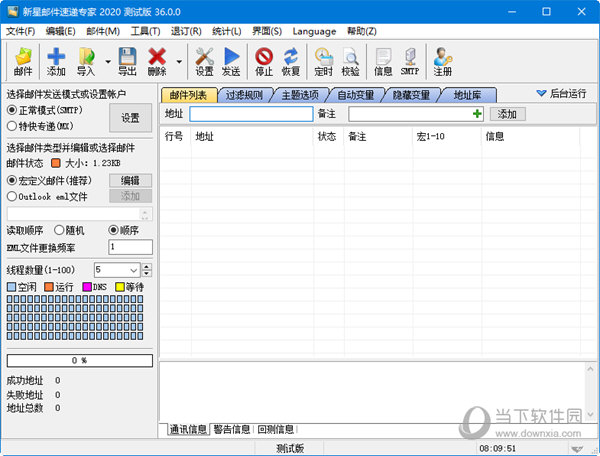Click the 停止 stop icon
The width and height of the screenshot is (600, 456).
(x=264, y=61)
